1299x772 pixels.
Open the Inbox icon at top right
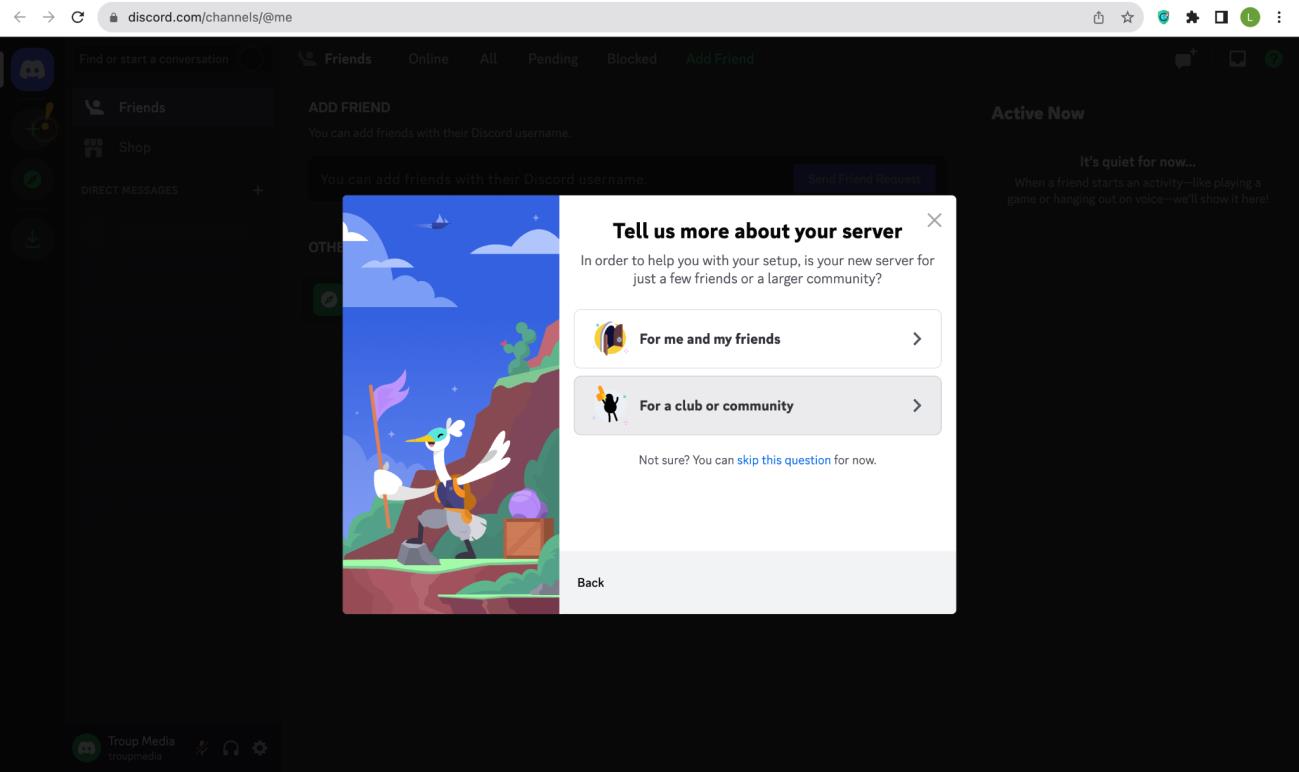pyautogui.click(x=1238, y=60)
